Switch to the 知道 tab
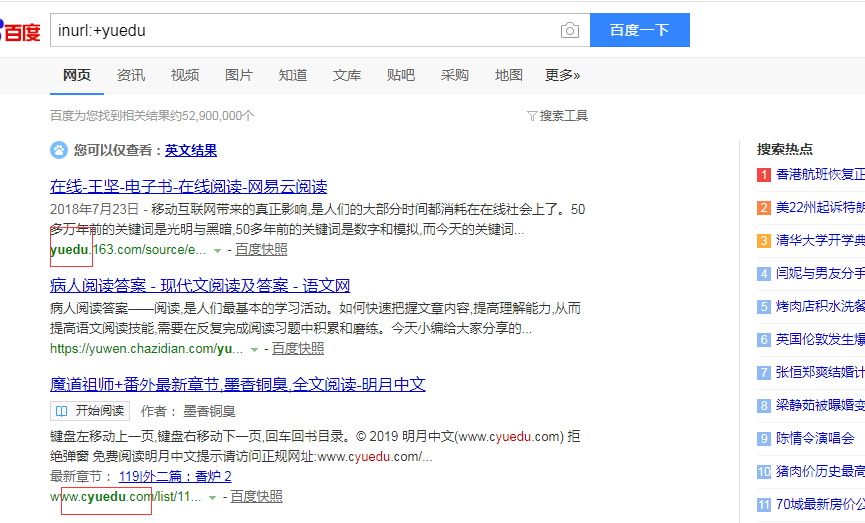865x523 pixels. click(x=293, y=75)
